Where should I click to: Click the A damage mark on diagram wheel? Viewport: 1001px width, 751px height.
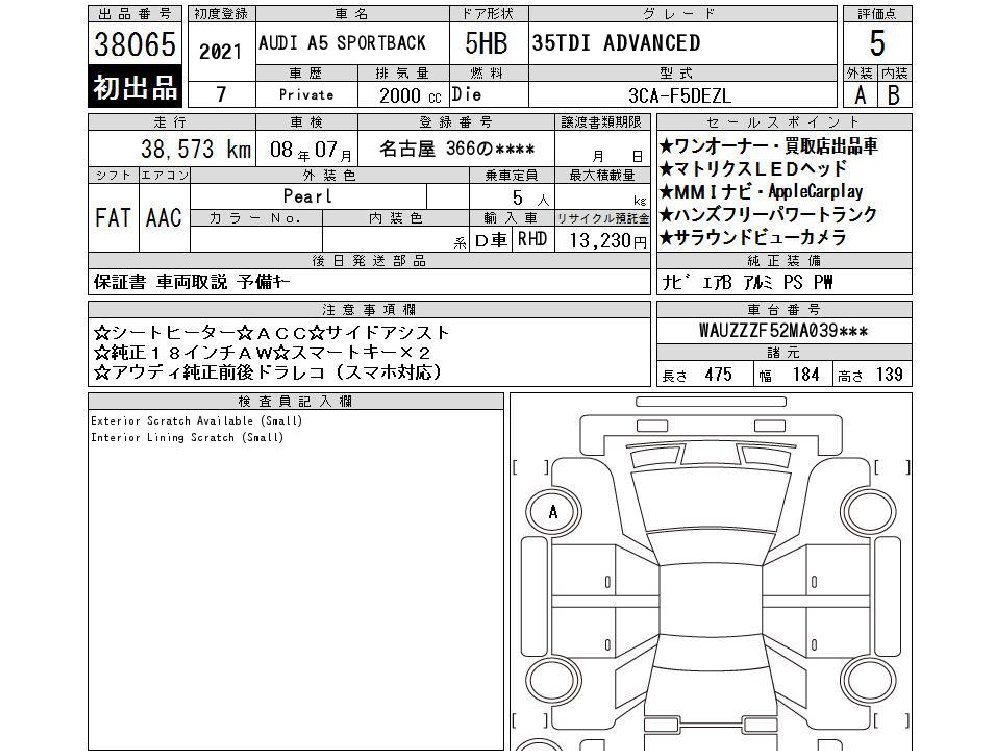coord(553,512)
